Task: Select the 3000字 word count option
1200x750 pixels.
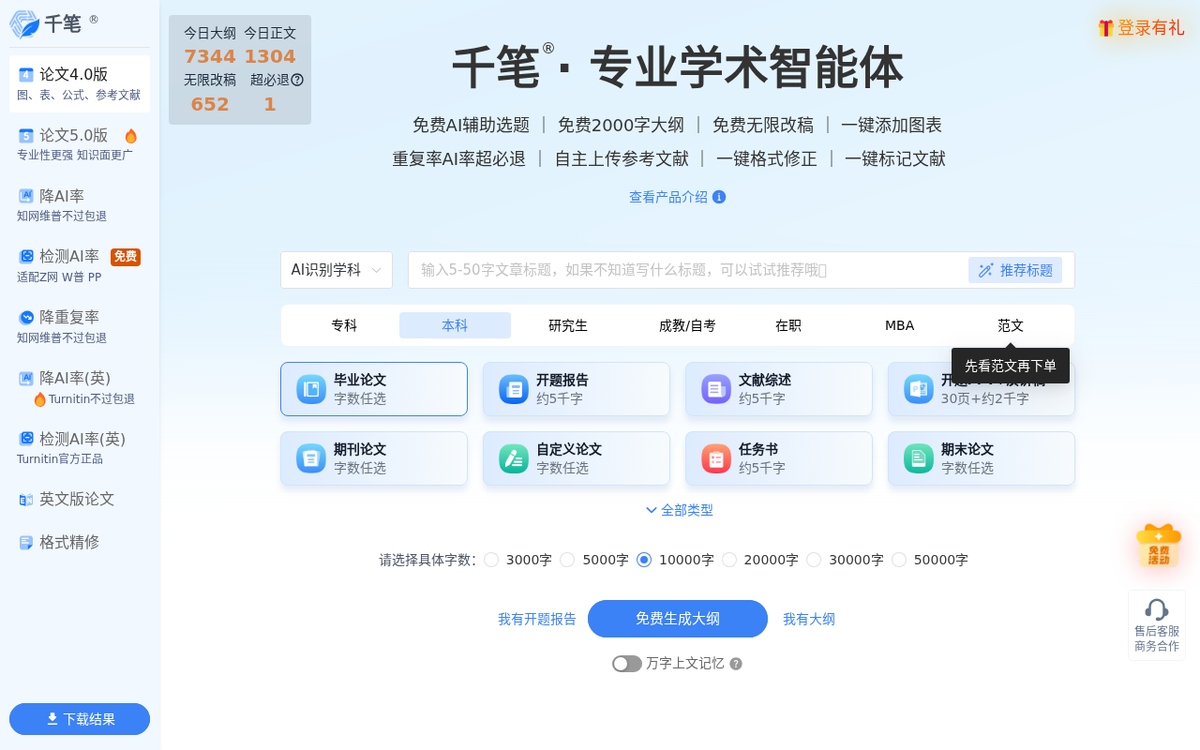Action: (491, 560)
